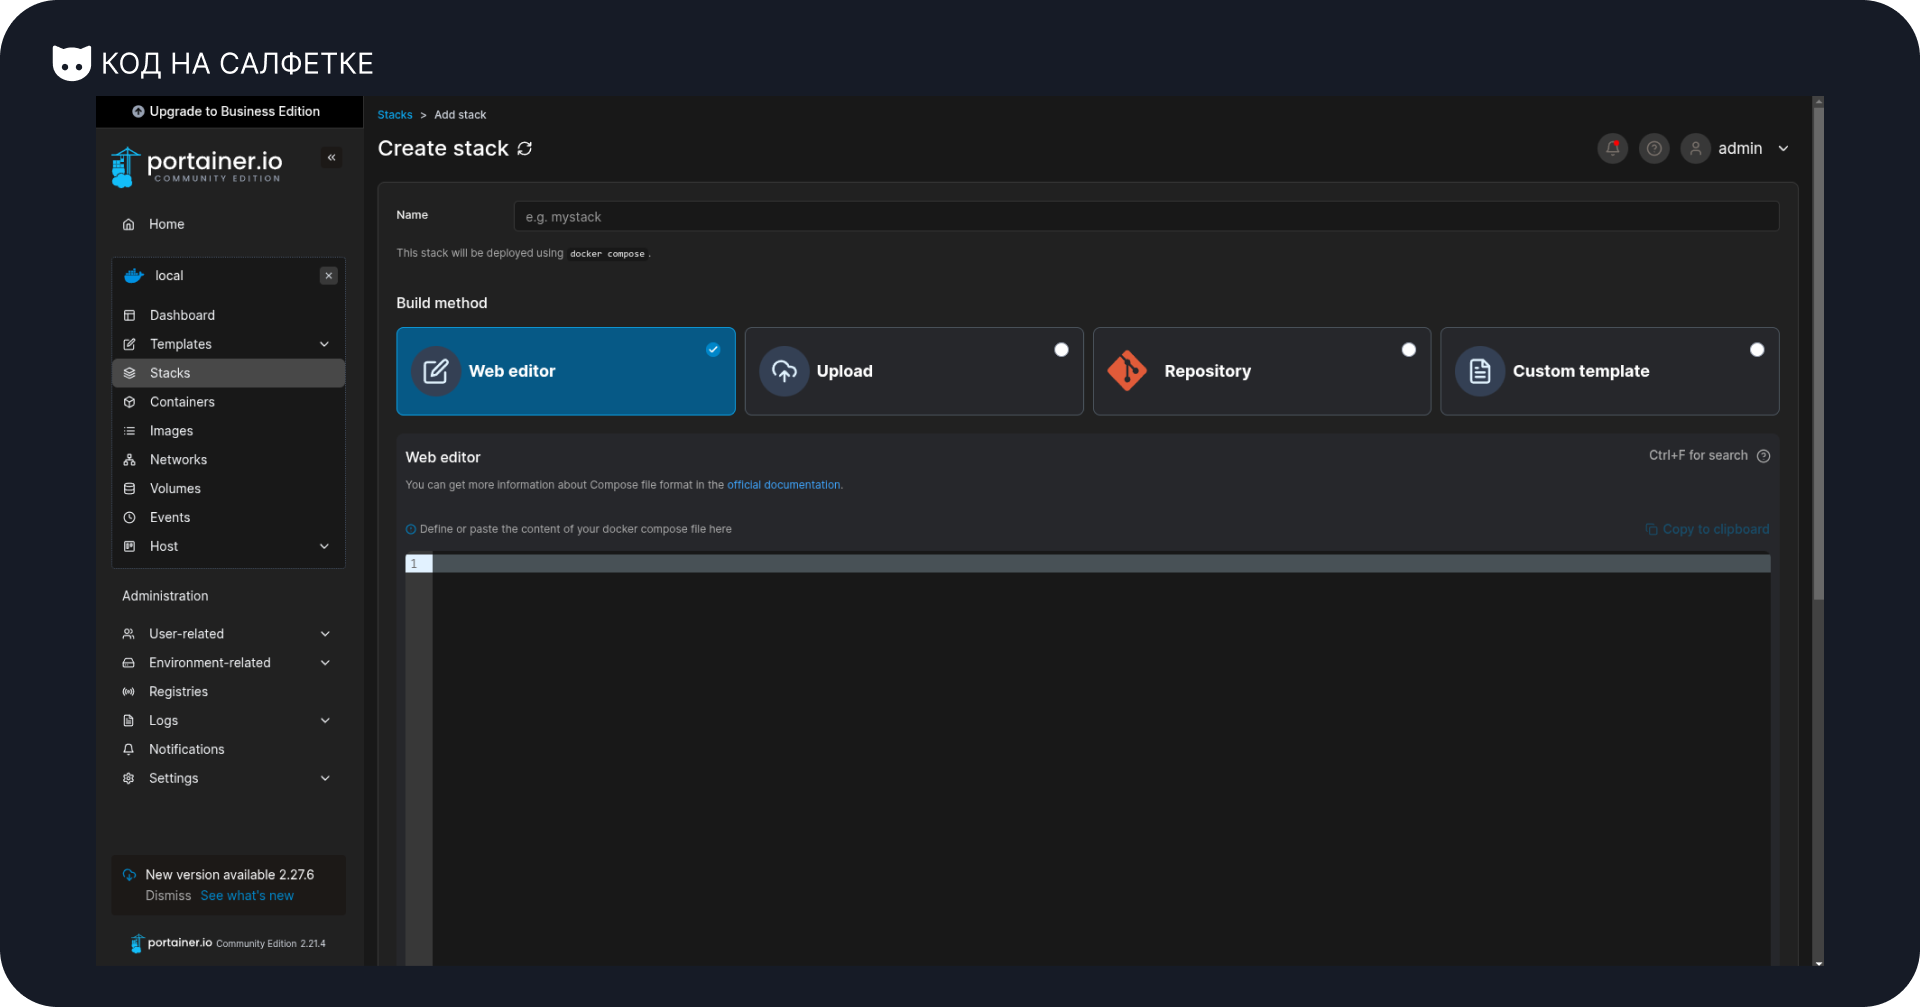Open the official documentation link
The width and height of the screenshot is (1920, 1007).
tap(784, 485)
